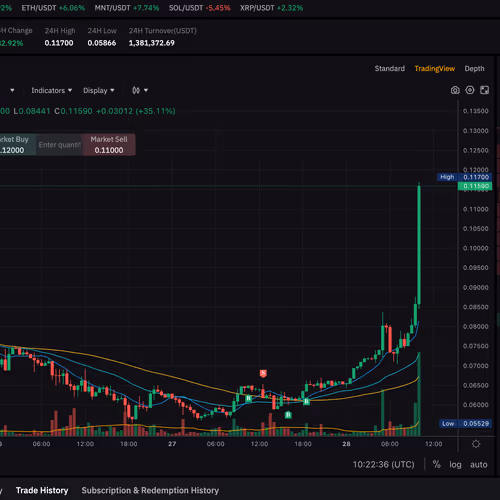Click the red S sell marker
Image resolution: width=500 pixels, height=500 pixels.
(x=263, y=373)
